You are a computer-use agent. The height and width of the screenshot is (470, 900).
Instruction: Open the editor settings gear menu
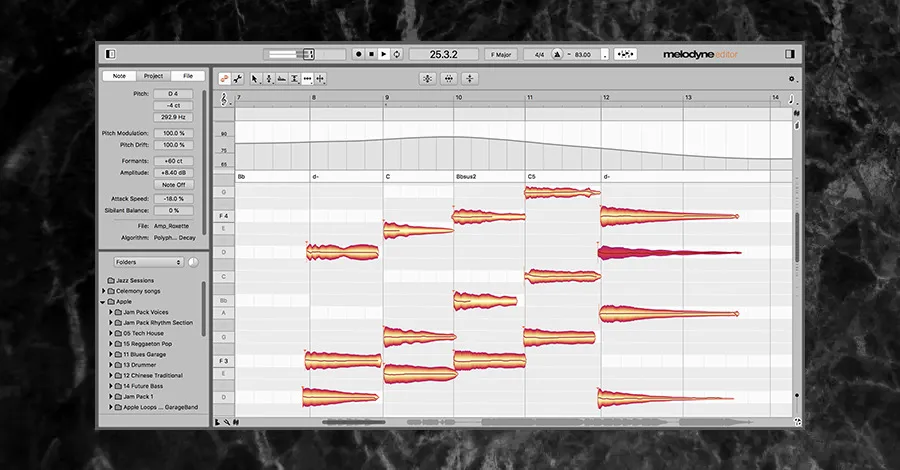tap(792, 79)
